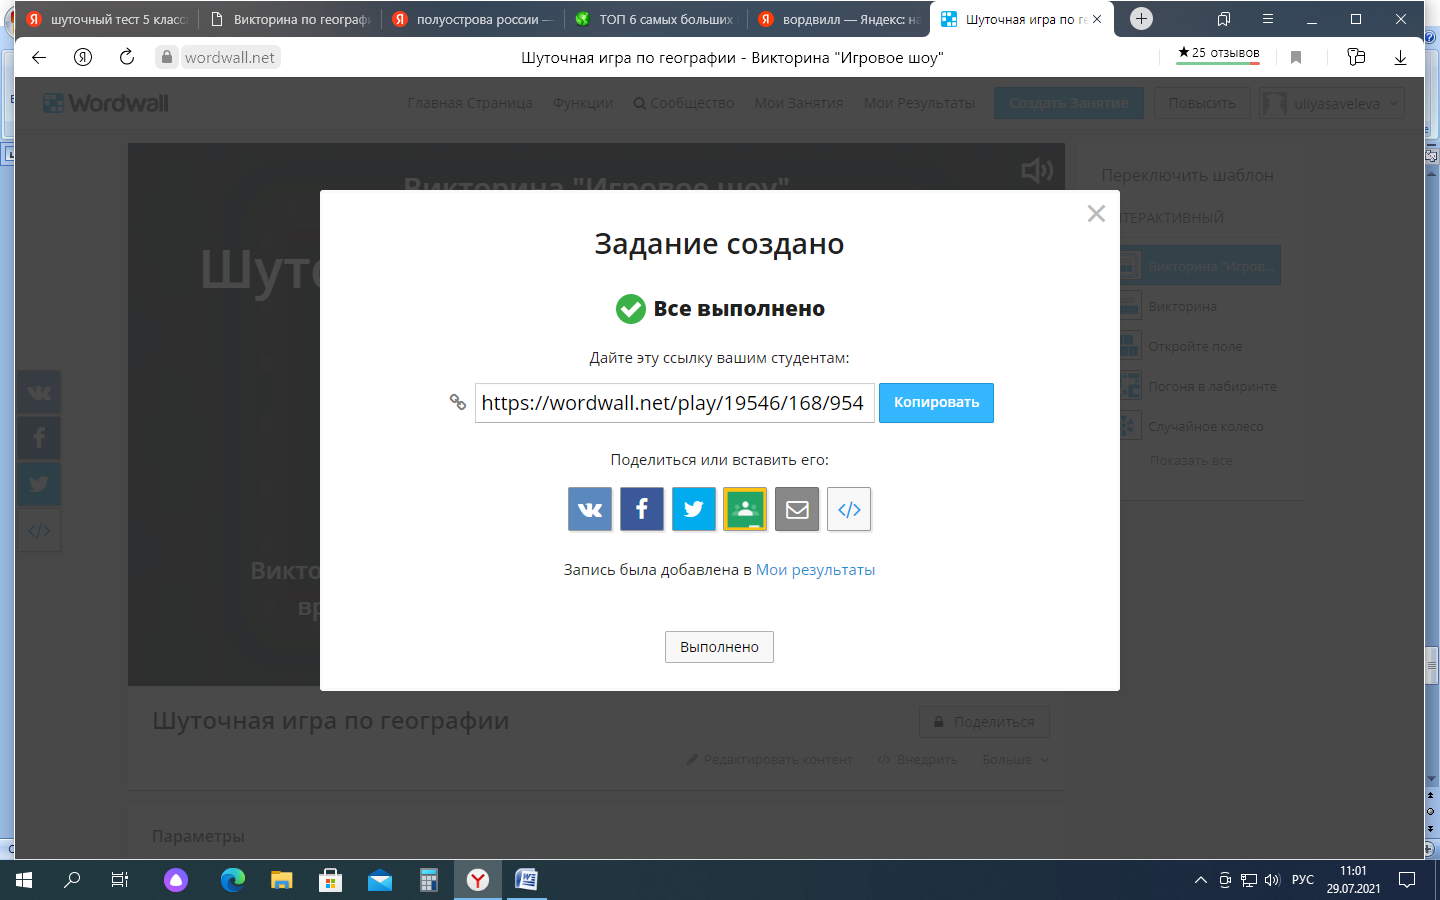Expand the uliyasaveleva account dropdown

tap(1332, 103)
